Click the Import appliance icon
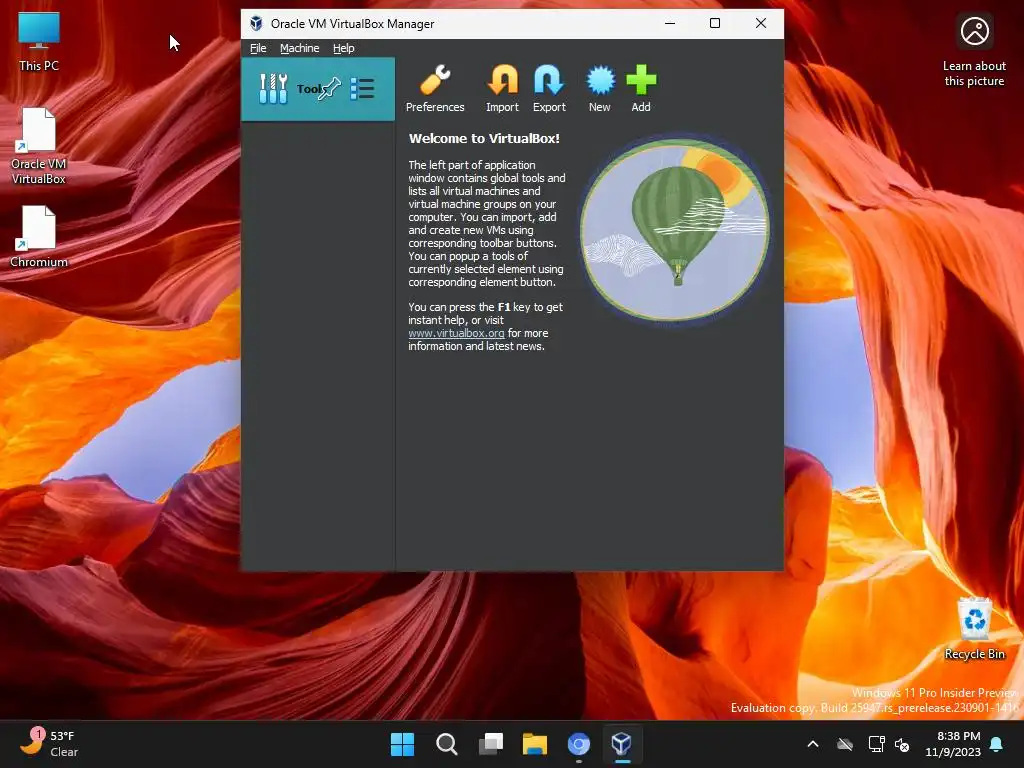 502,89
